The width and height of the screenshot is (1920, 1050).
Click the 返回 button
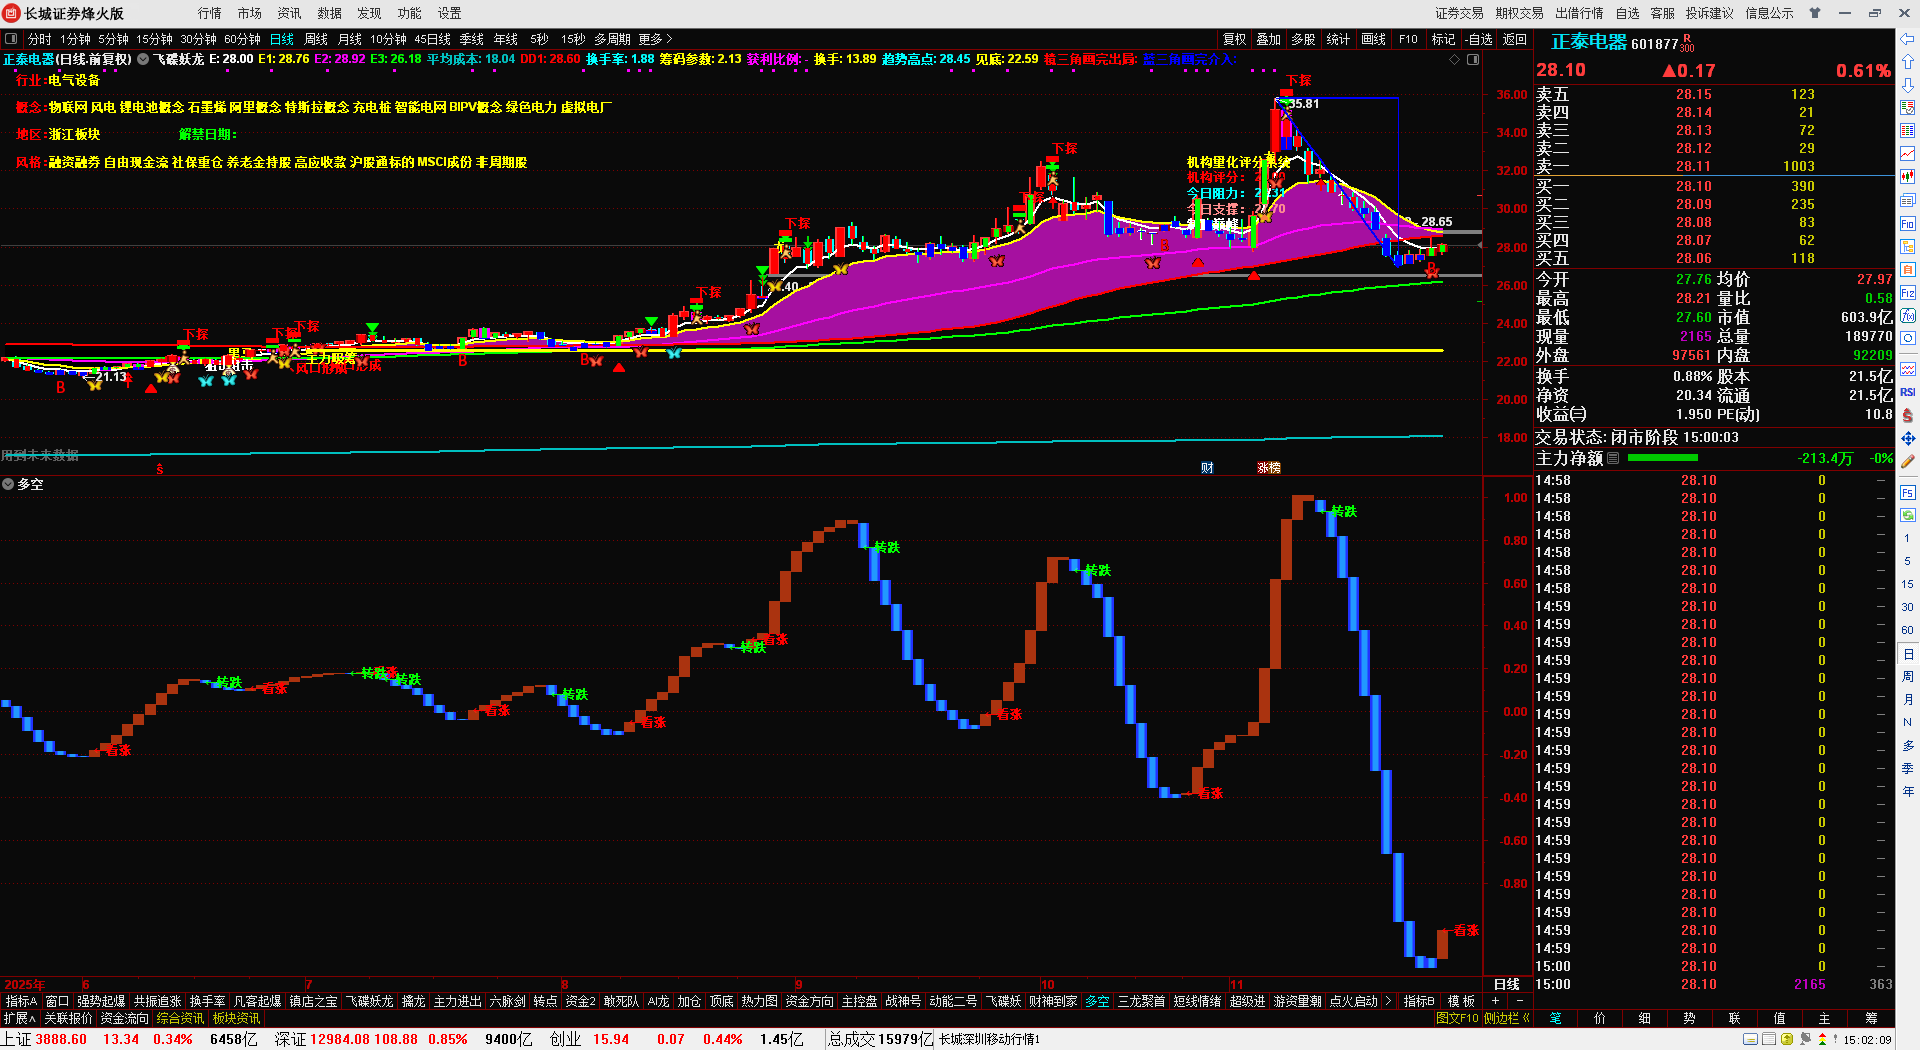click(x=1515, y=39)
